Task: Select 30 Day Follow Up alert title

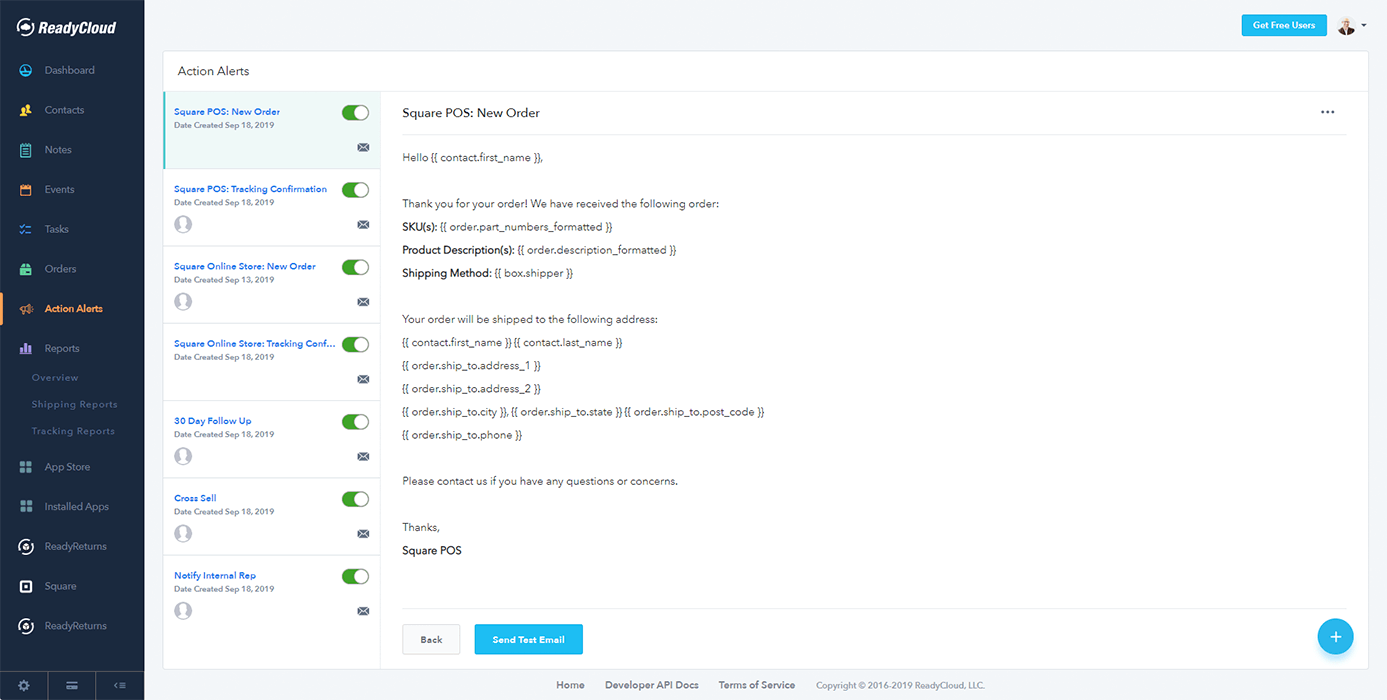Action: coord(213,421)
